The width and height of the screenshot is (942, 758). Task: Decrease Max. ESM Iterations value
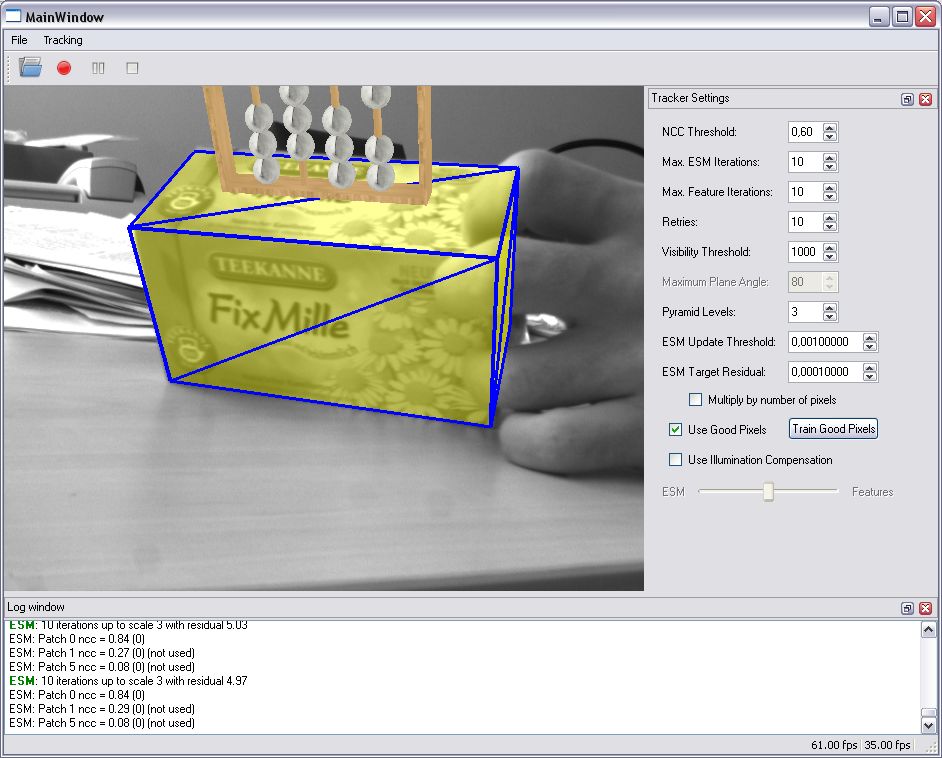830,166
